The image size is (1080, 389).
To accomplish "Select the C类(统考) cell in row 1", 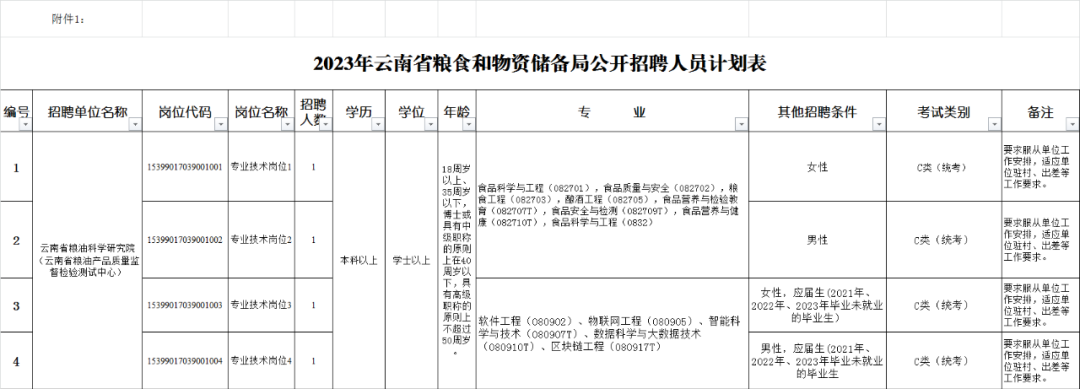I will [x=944, y=167].
